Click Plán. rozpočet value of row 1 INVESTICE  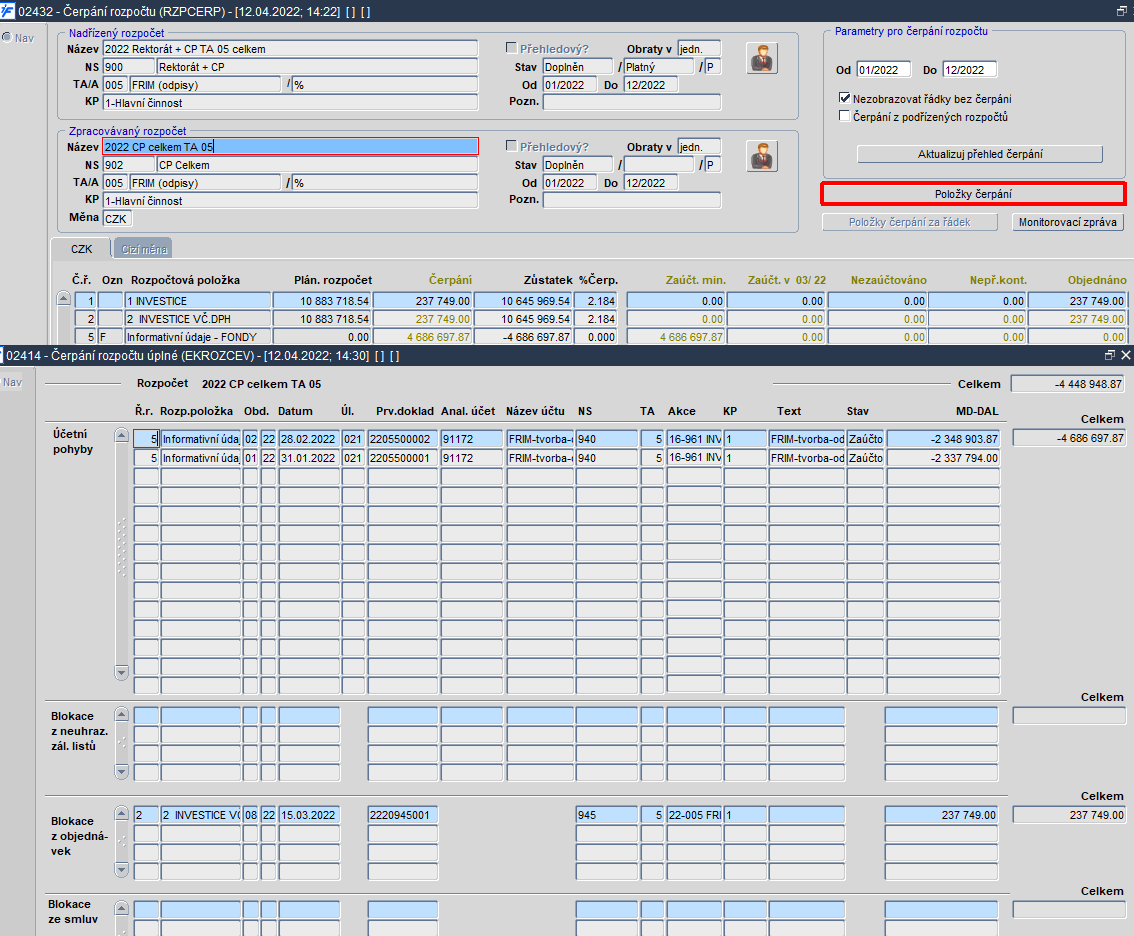point(322,300)
